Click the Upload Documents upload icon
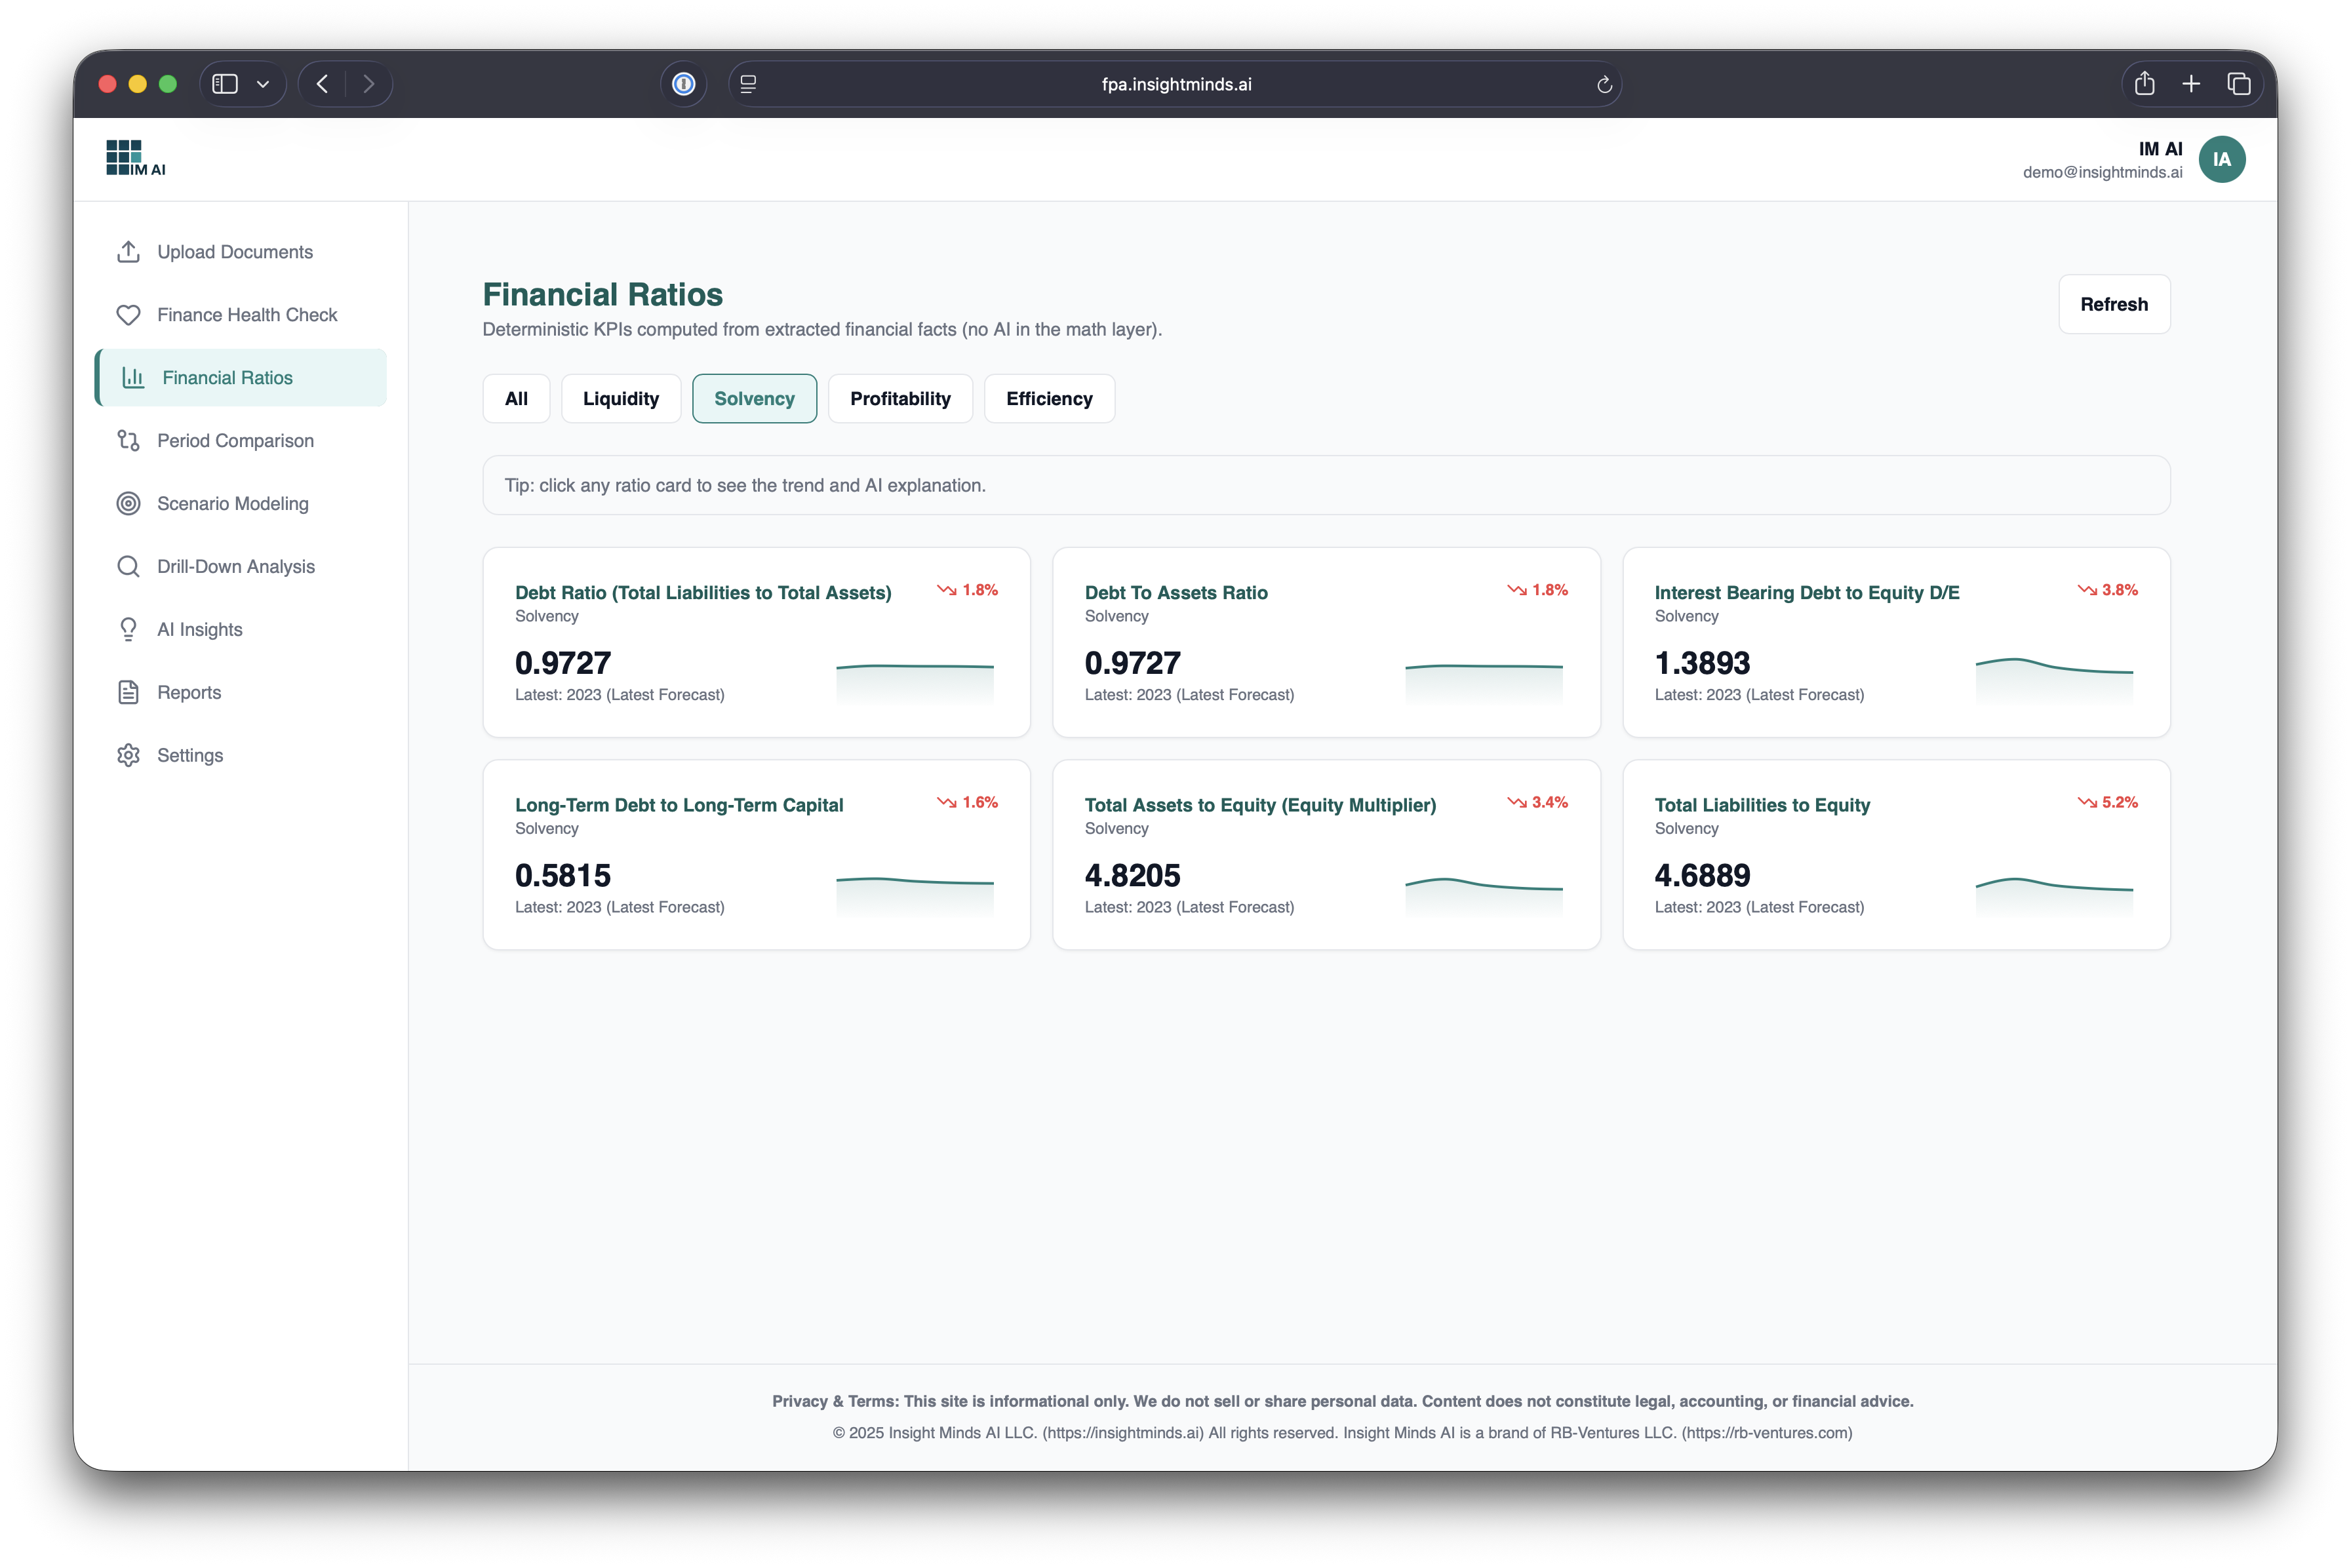2351x1568 pixels. (x=128, y=252)
